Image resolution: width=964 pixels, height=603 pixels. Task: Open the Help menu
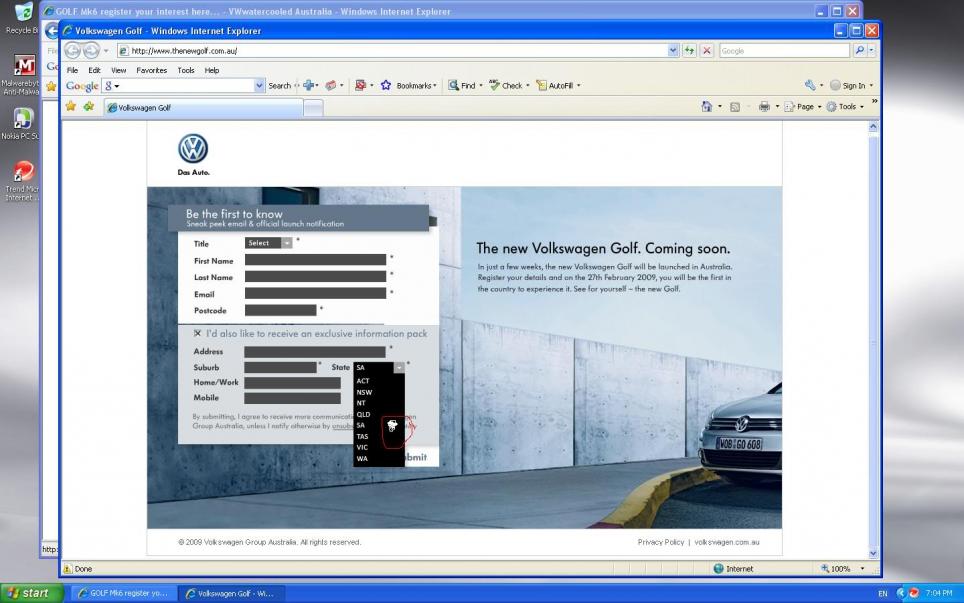(211, 70)
